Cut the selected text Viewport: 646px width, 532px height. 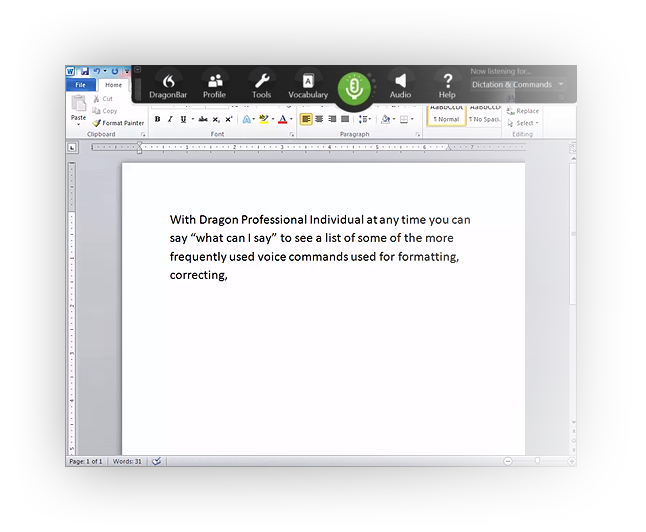pyautogui.click(x=103, y=98)
